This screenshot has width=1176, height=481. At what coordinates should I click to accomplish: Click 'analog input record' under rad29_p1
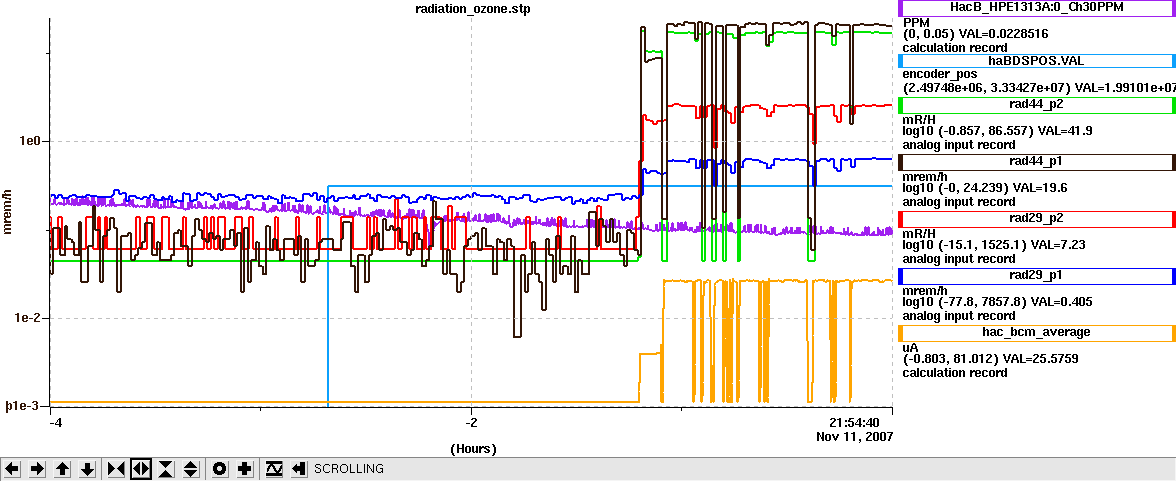click(959, 315)
